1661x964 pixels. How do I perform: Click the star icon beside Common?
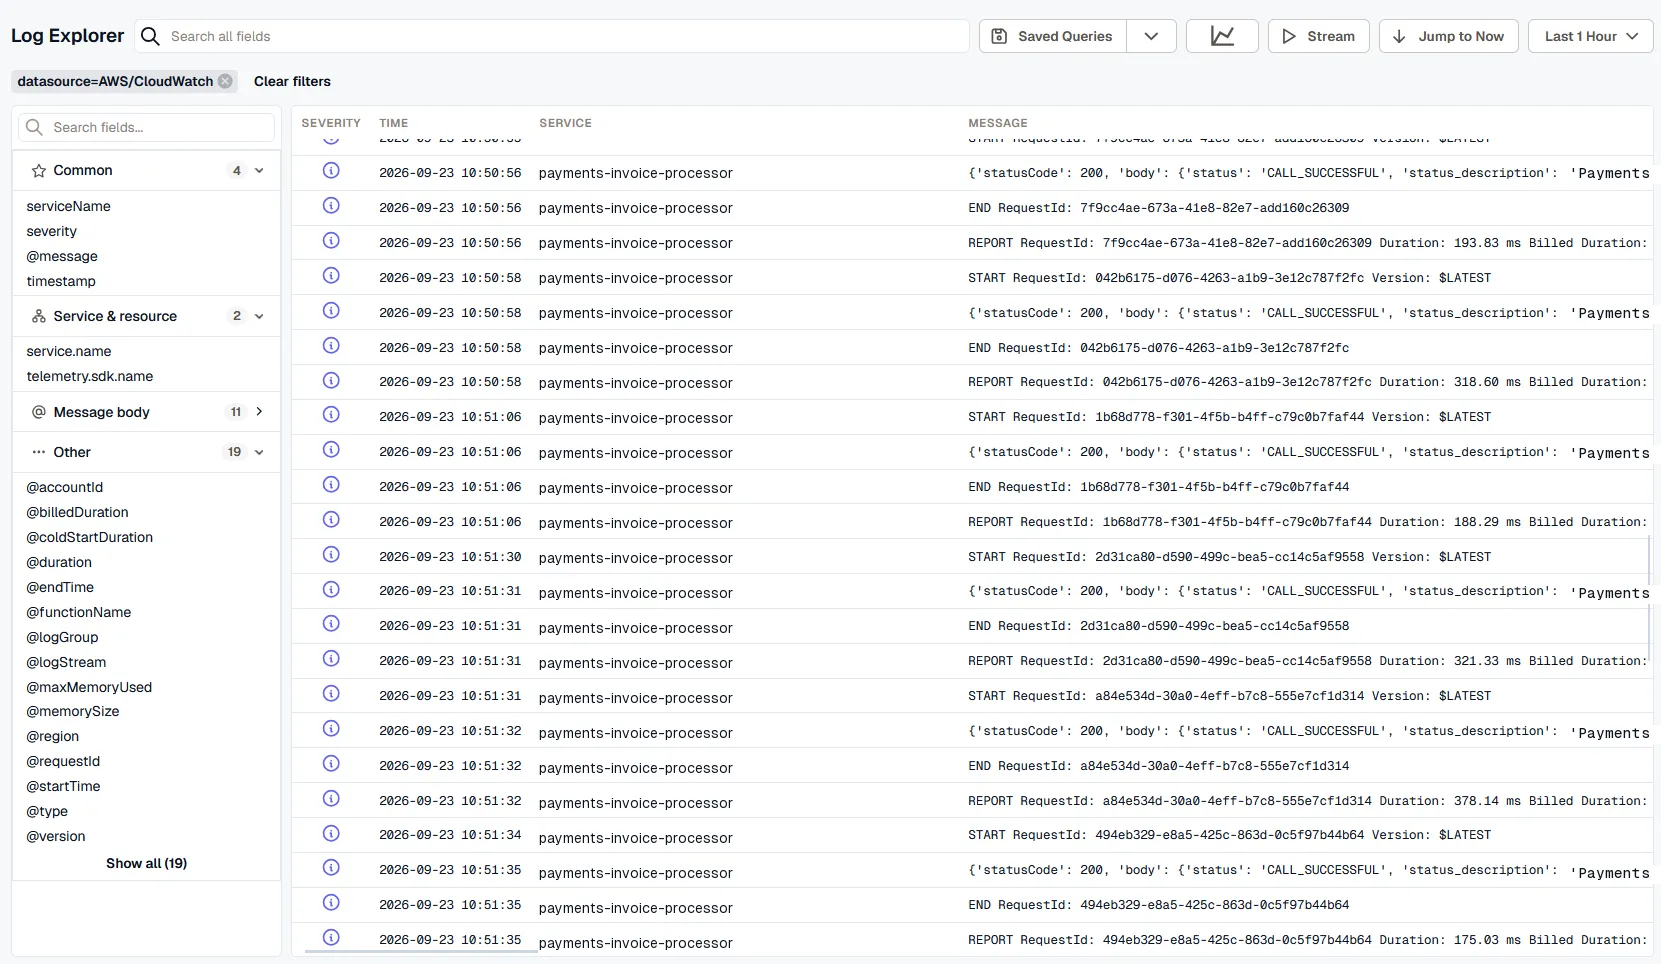point(39,171)
